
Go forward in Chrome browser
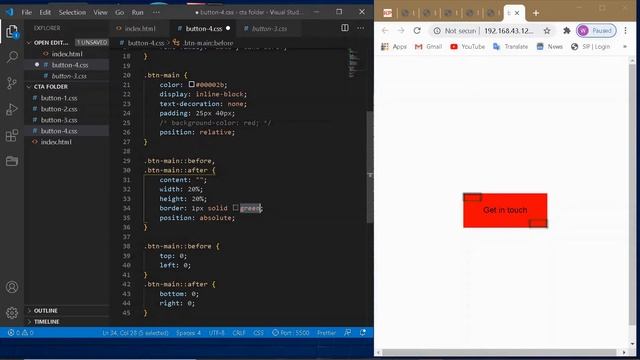[401, 31]
